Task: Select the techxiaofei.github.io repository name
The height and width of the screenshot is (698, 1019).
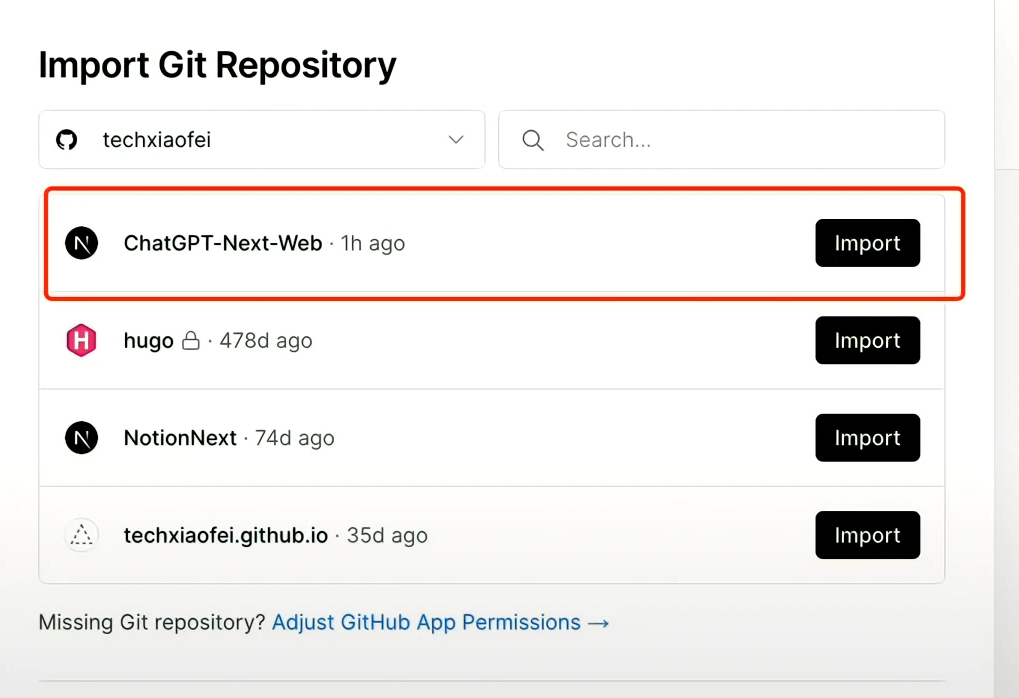Action: point(226,536)
